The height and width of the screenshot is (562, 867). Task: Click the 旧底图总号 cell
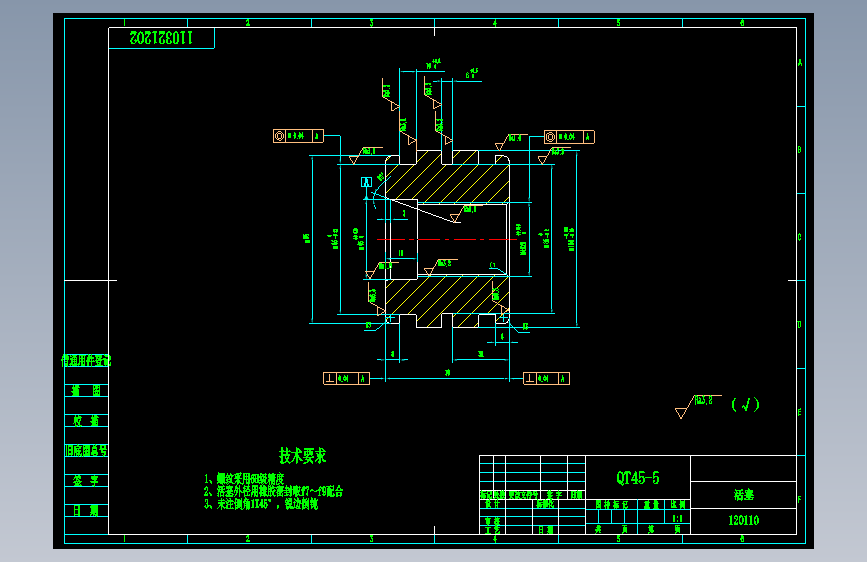[x=86, y=450]
